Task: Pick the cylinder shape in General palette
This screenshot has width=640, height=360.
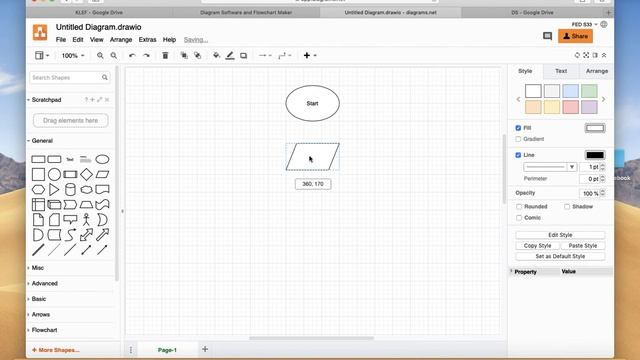Action: 70,189
